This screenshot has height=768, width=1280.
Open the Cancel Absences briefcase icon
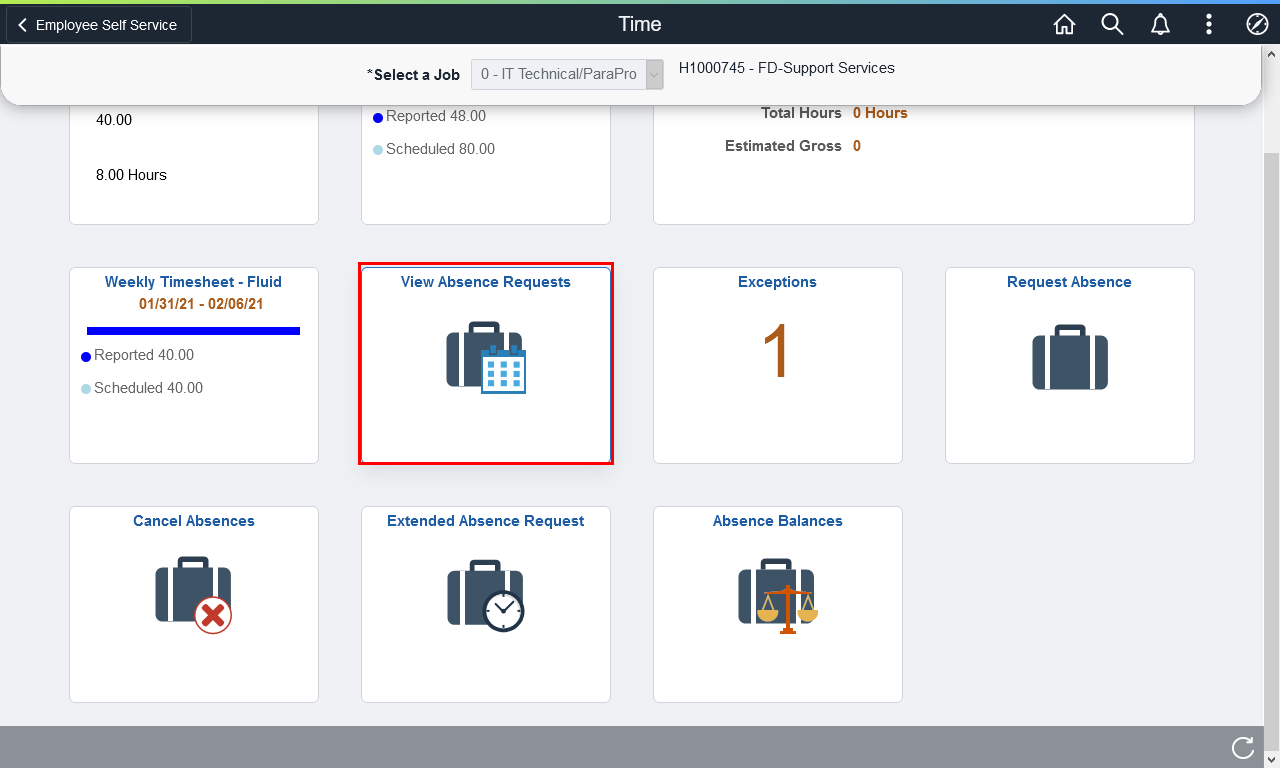click(194, 595)
